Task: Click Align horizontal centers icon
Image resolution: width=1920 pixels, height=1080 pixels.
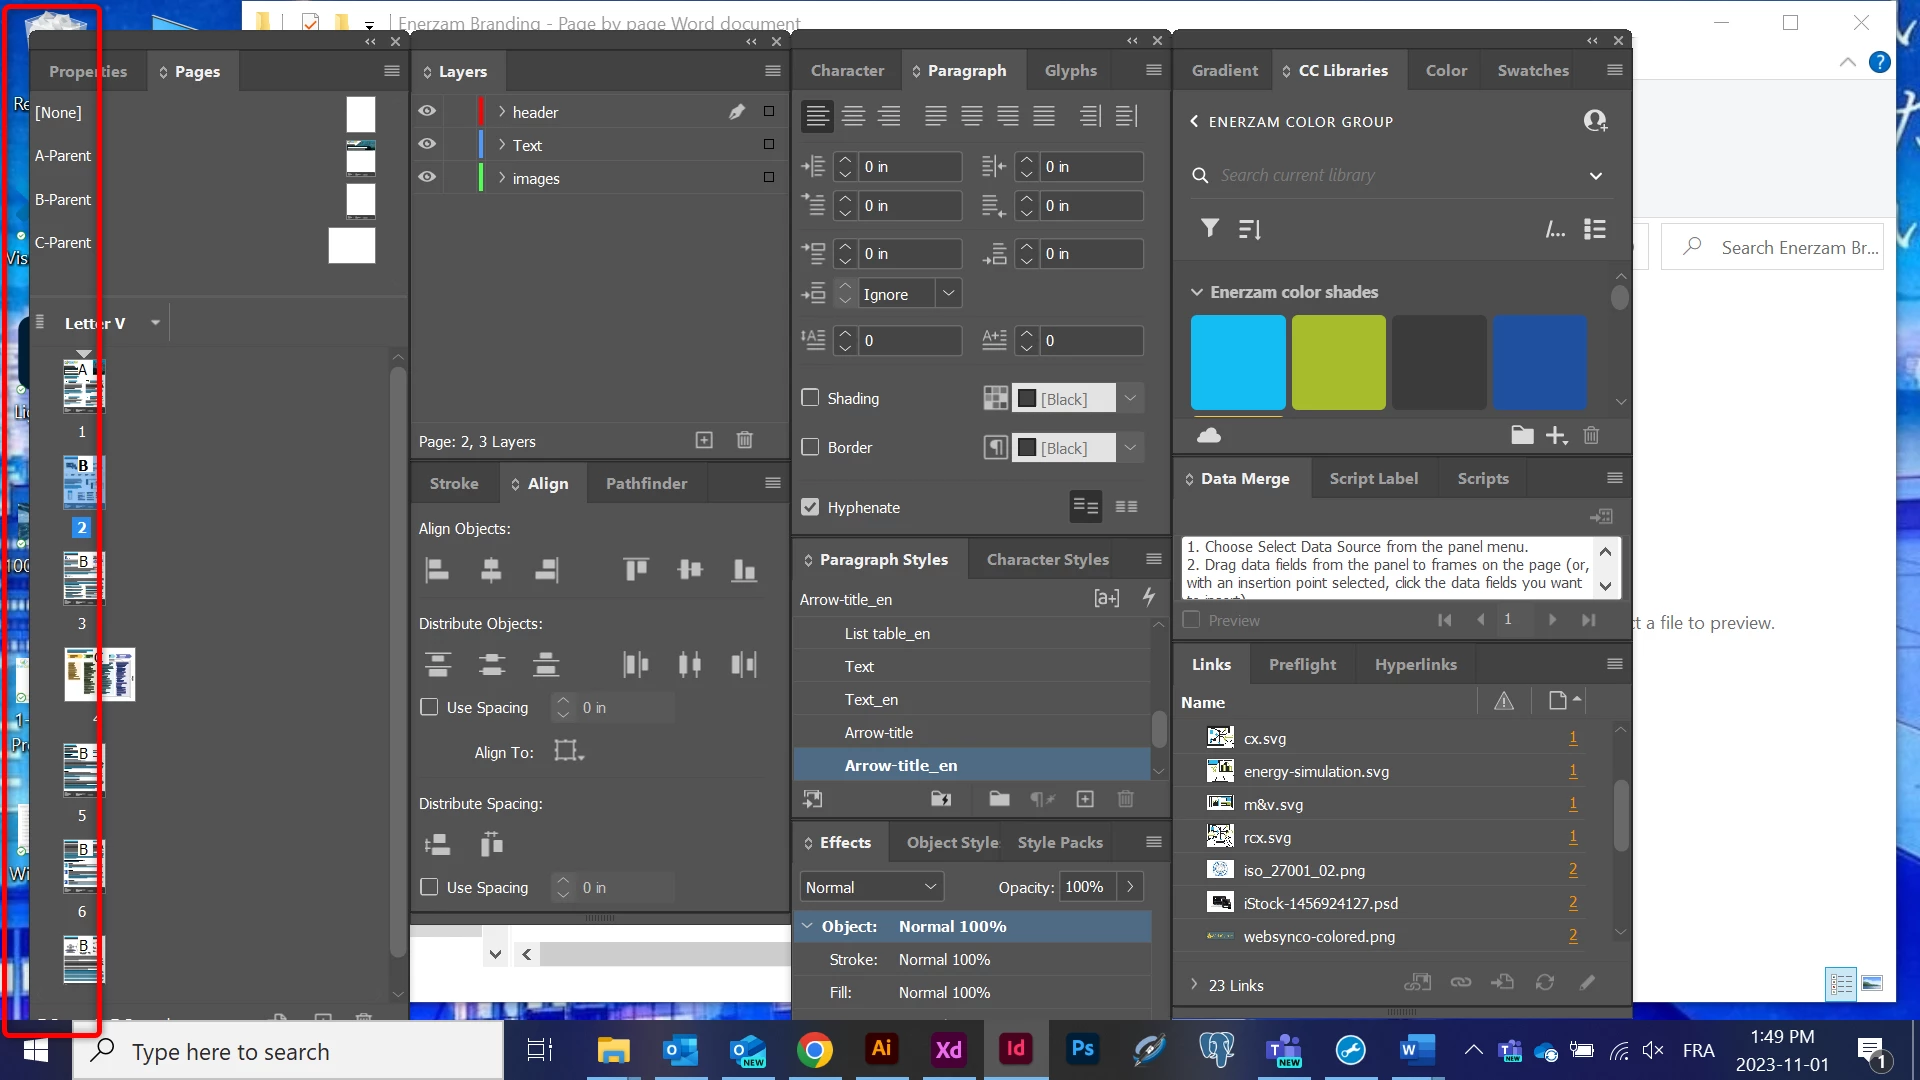Action: [x=490, y=570]
